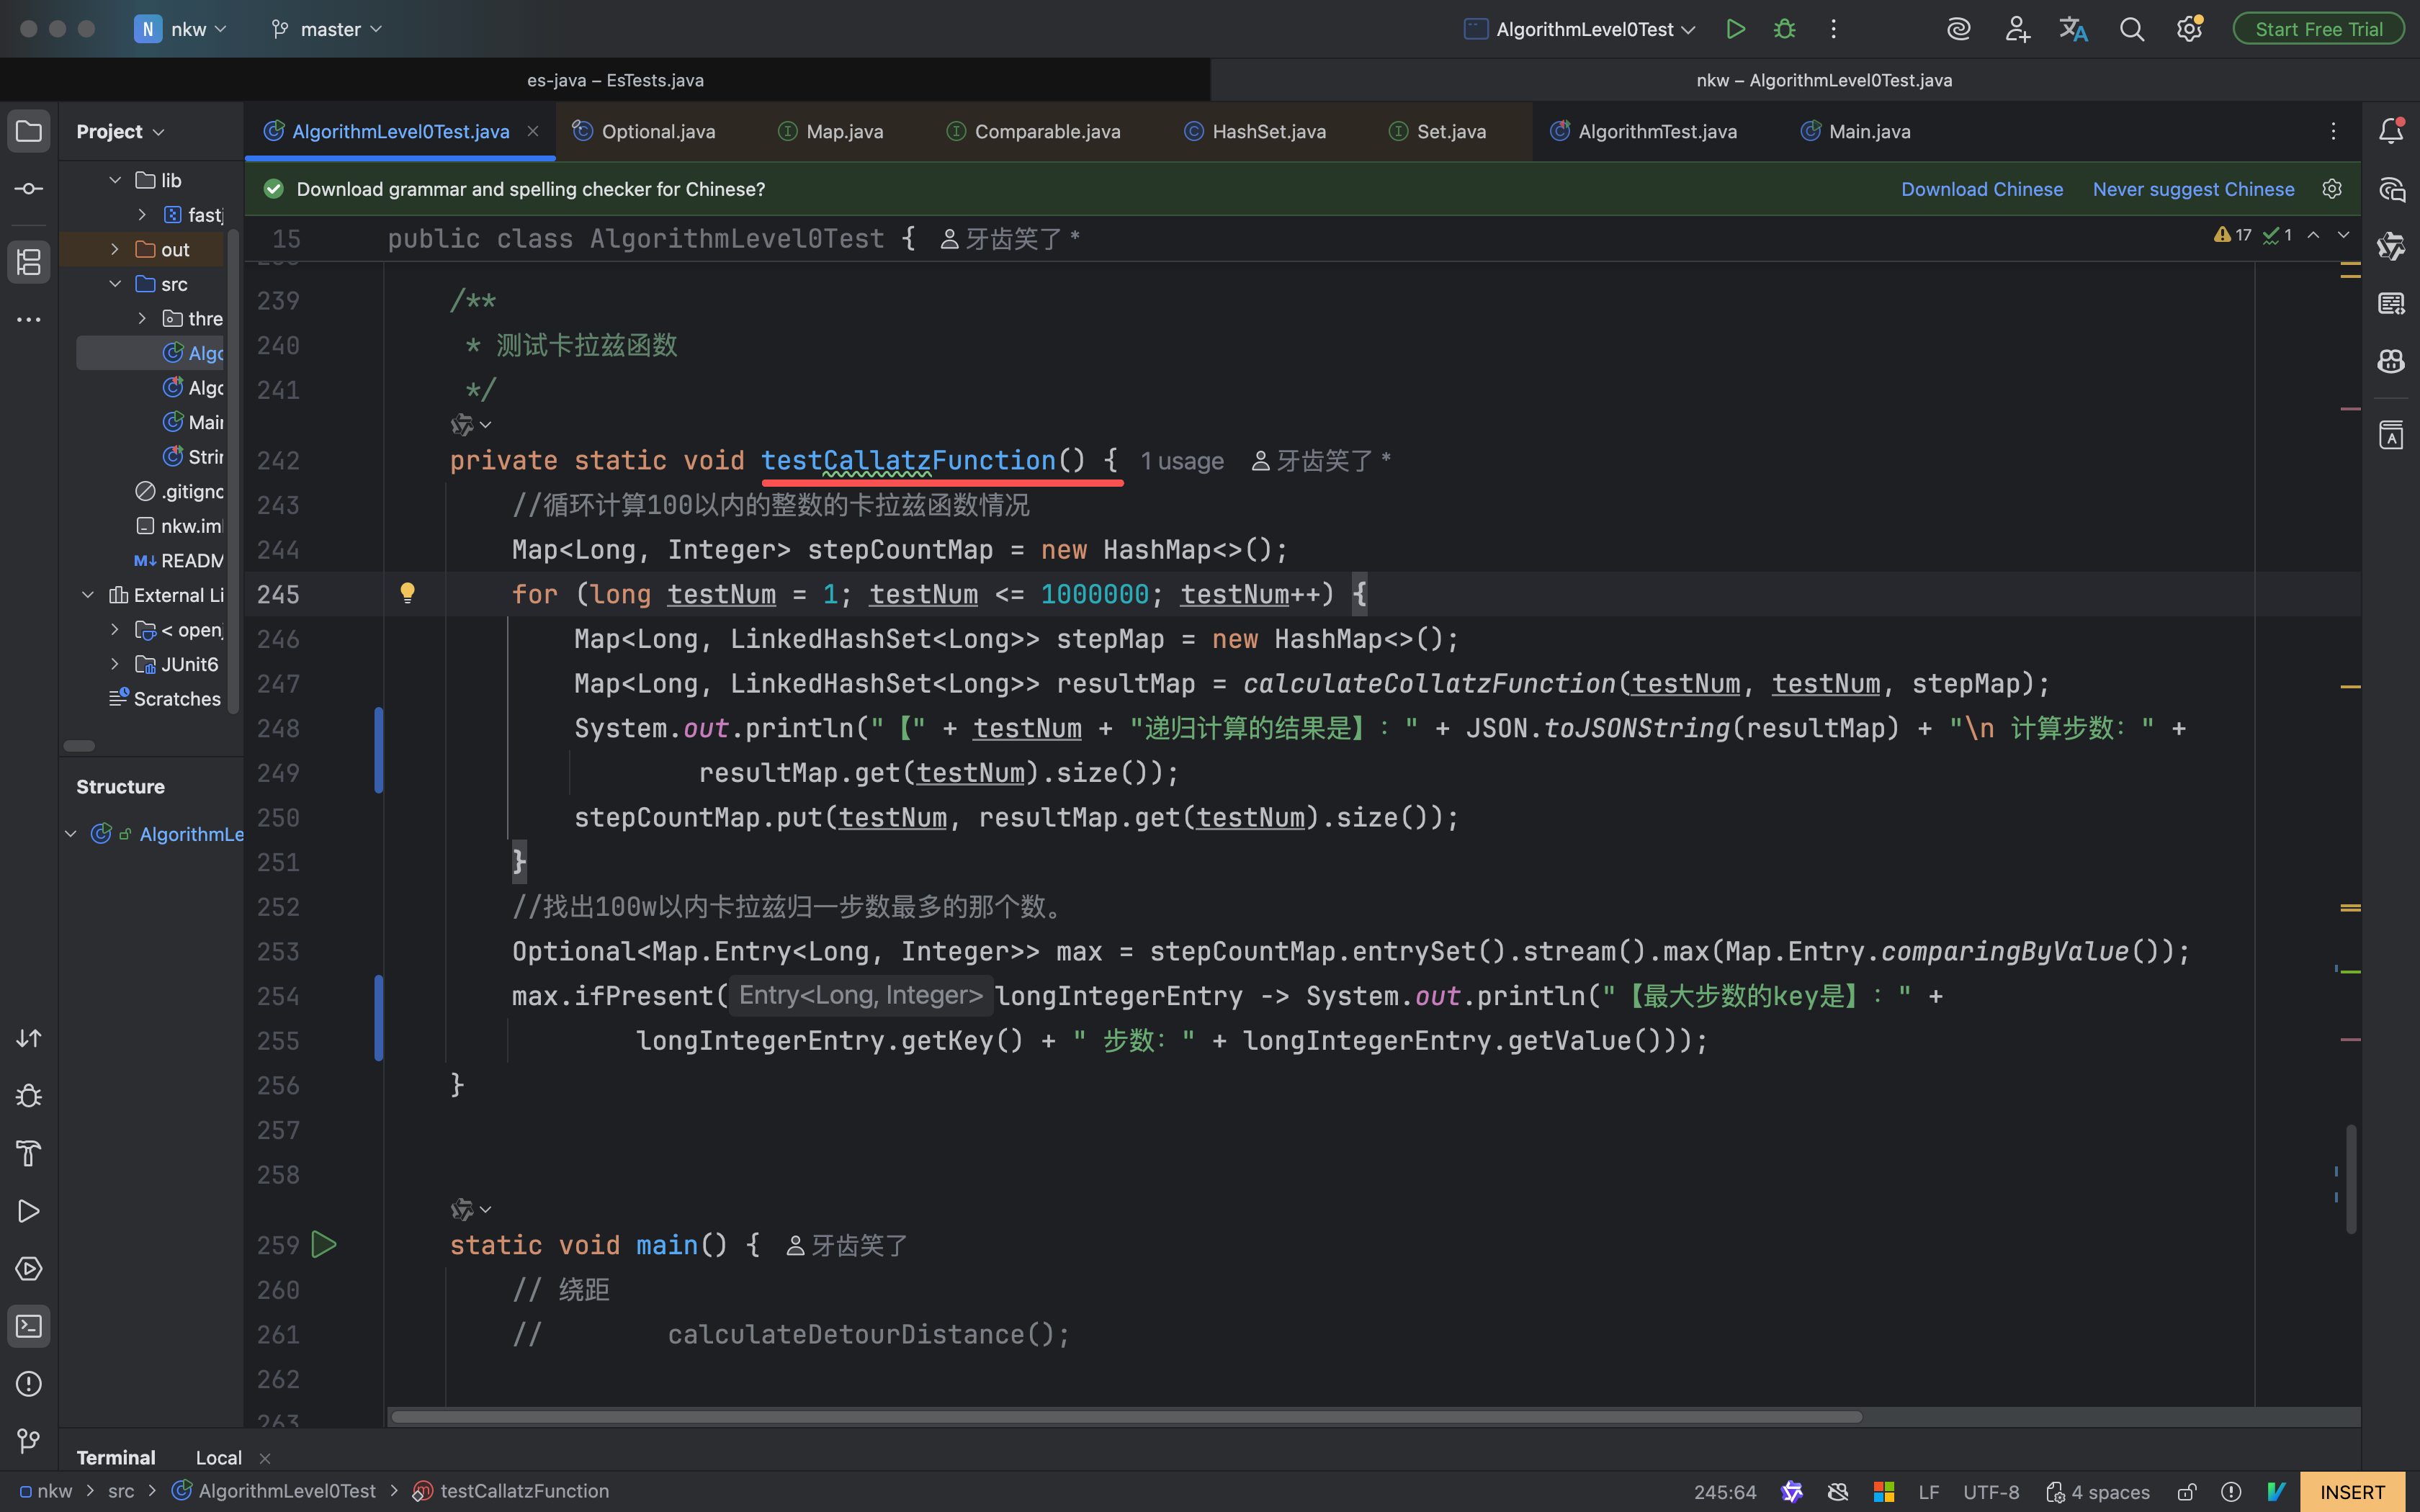
Task: Click the horizontal editor scrollbar
Action: 1125,1416
